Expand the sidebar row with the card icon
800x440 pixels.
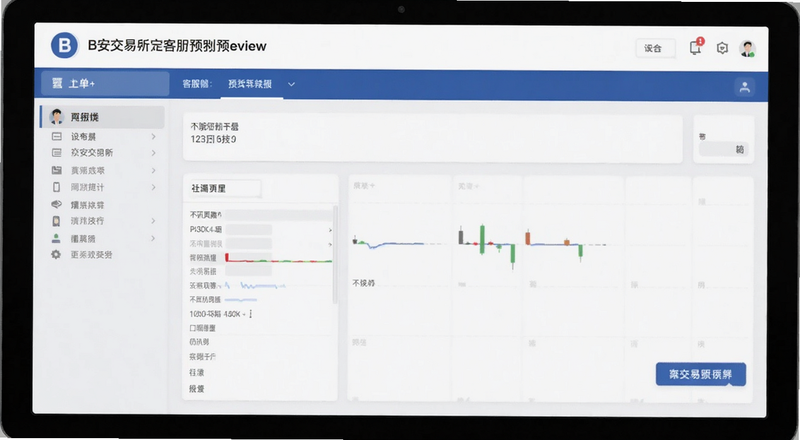[x=153, y=137]
